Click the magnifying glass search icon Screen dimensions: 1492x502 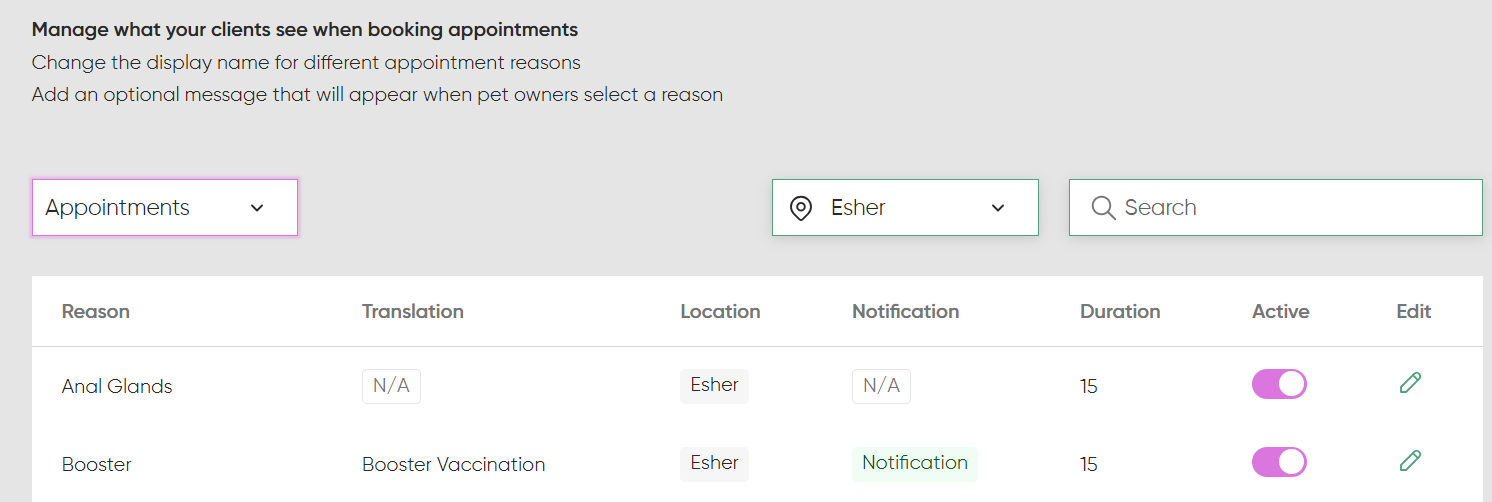(1103, 208)
